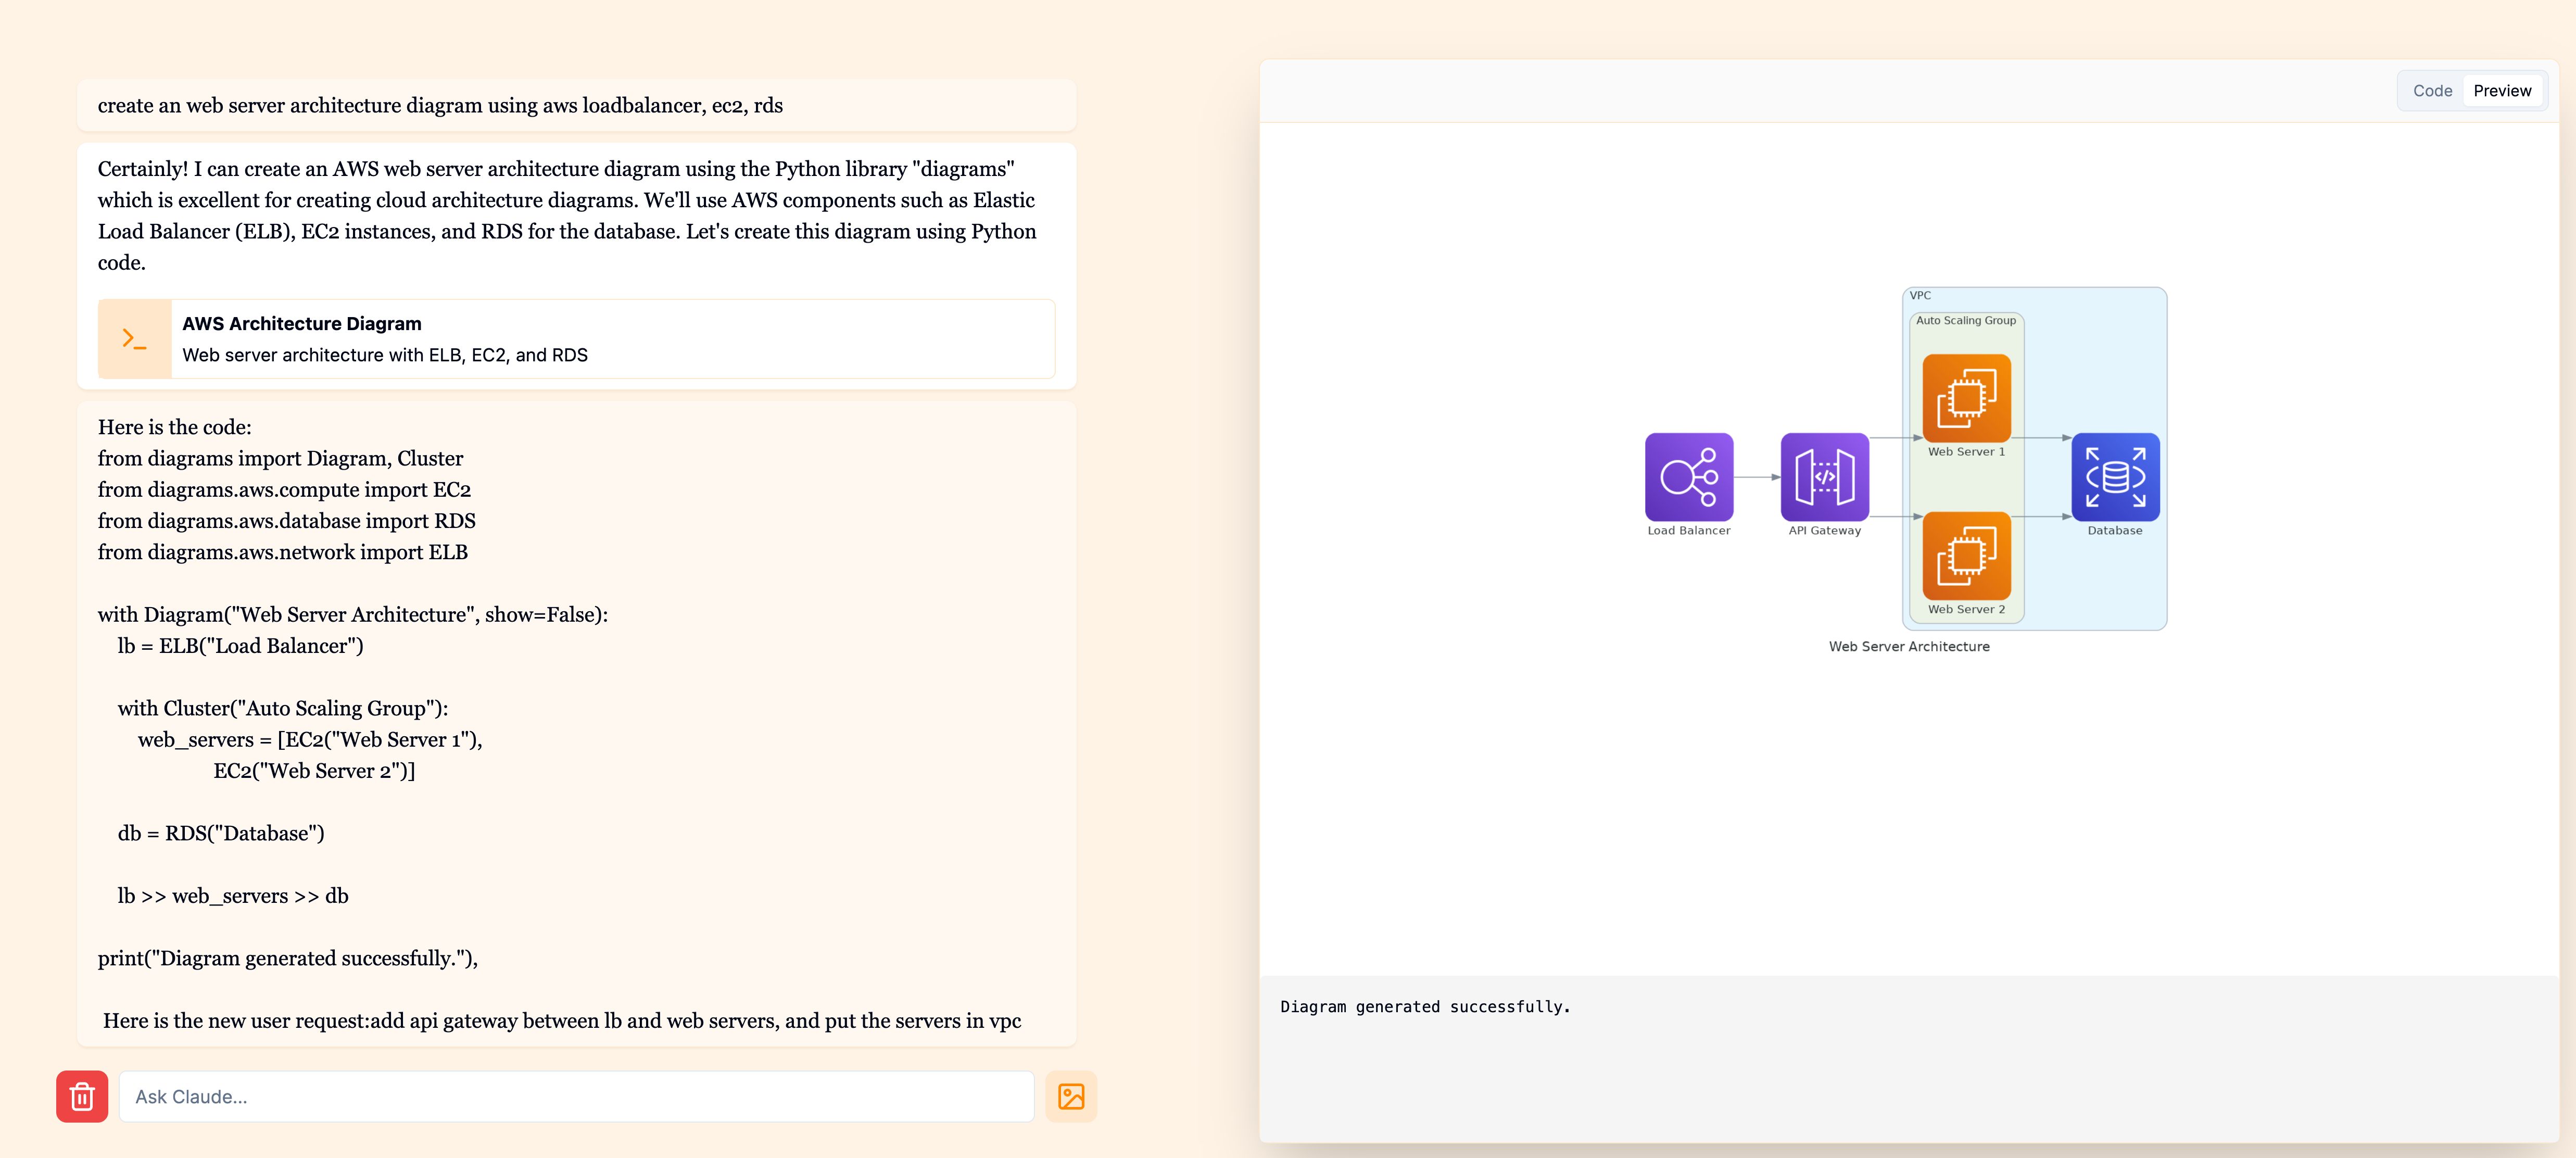2576x1158 pixels.
Task: Click the terminal prompt icon on artifact card
Action: click(x=135, y=339)
